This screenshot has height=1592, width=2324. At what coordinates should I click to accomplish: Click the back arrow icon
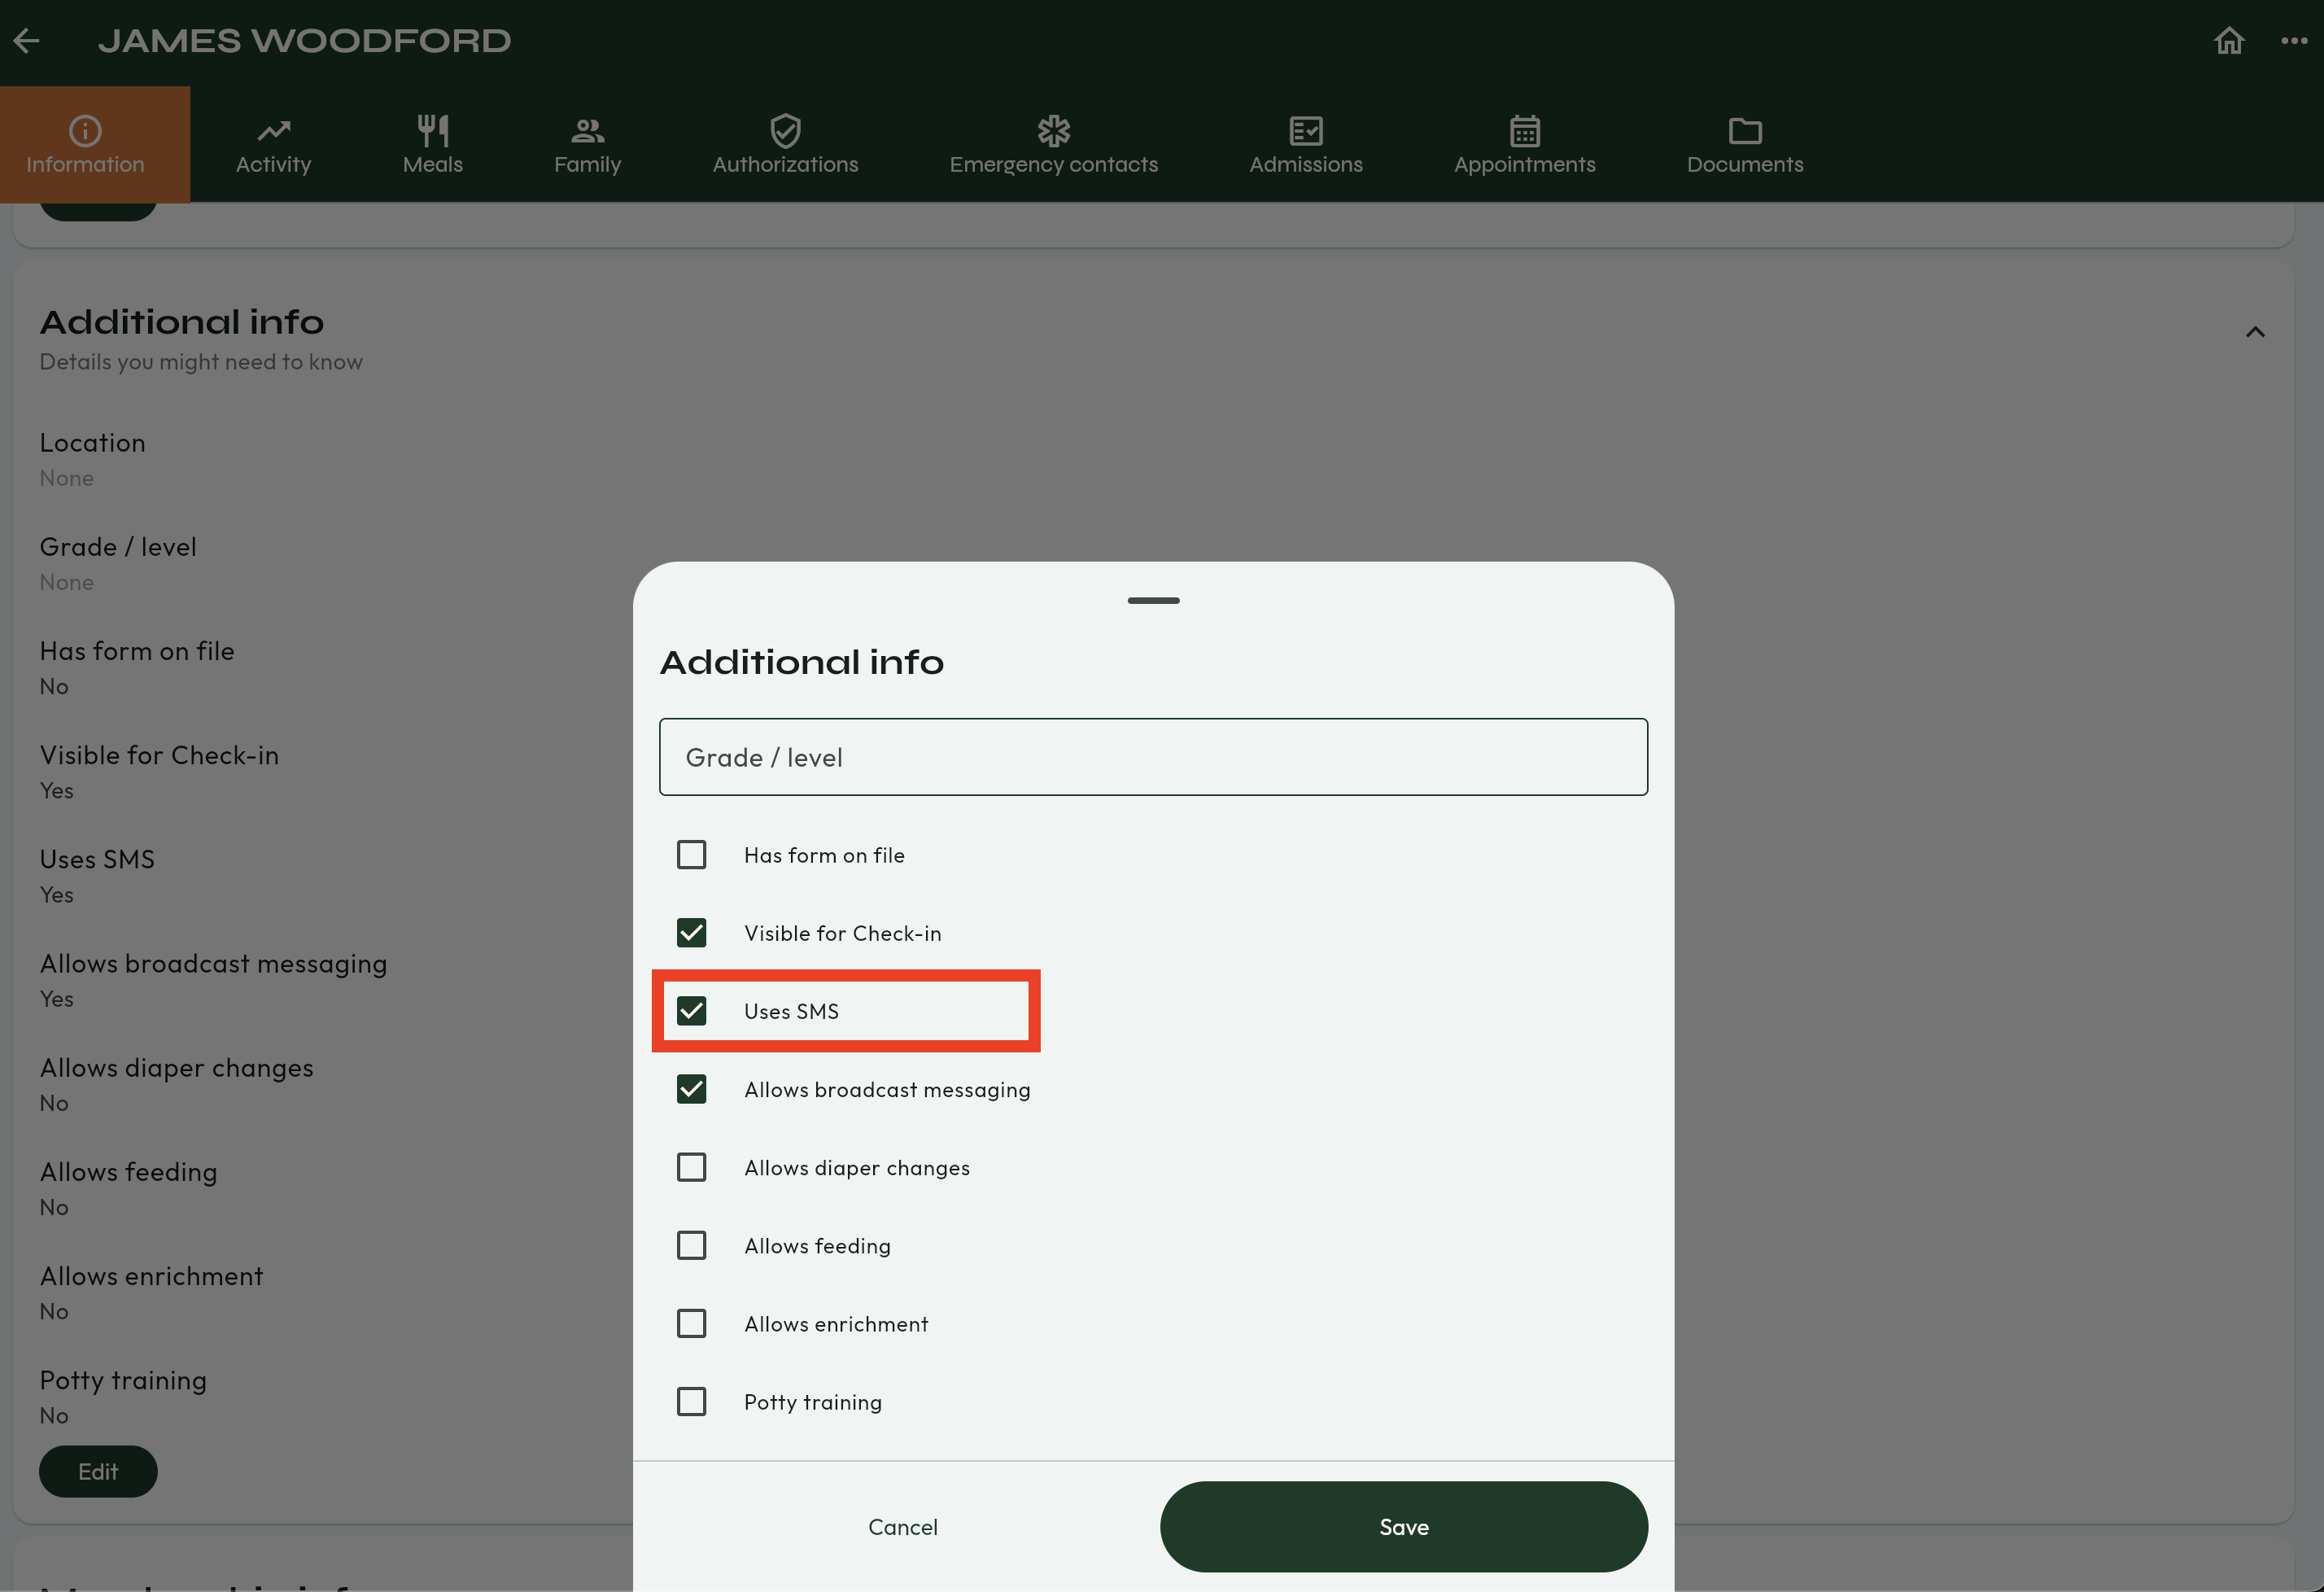(27, 41)
